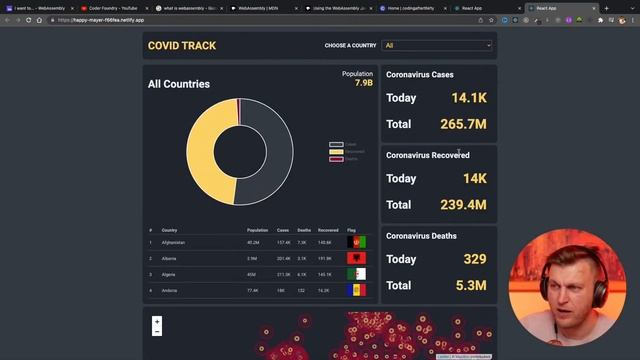Zoom out on the map

pos(157,331)
